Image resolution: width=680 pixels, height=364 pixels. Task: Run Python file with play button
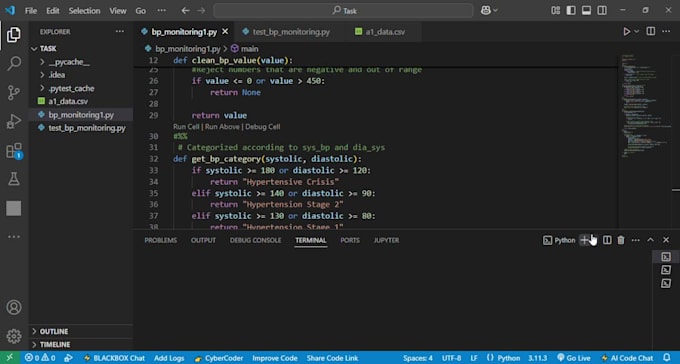click(x=627, y=31)
